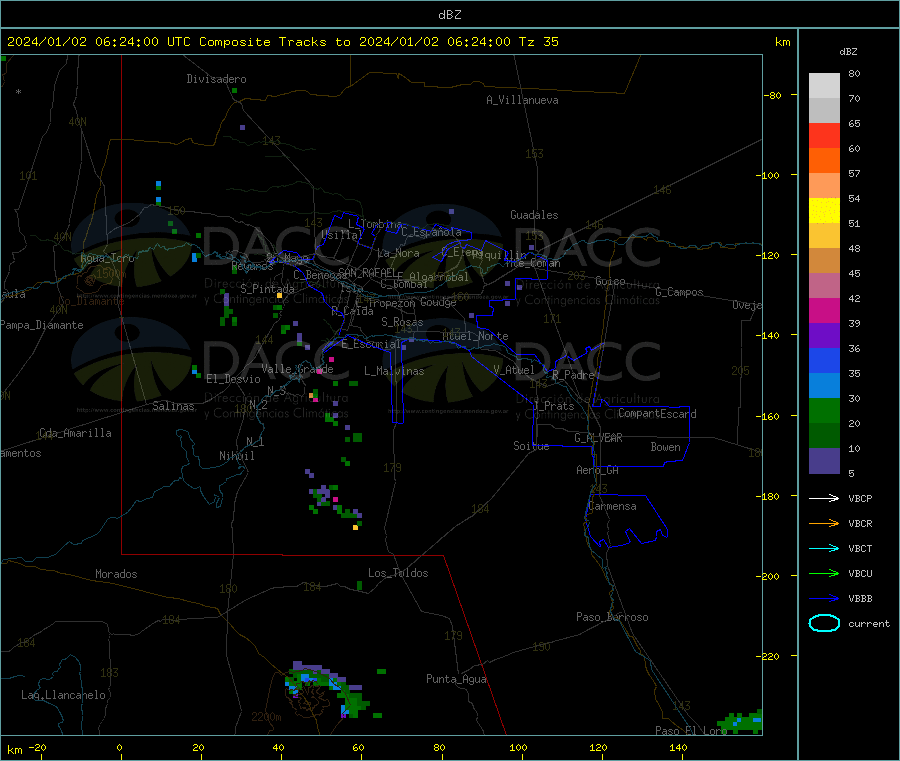Click the Atuel_Norte map label
The image size is (900, 761).
475,336
